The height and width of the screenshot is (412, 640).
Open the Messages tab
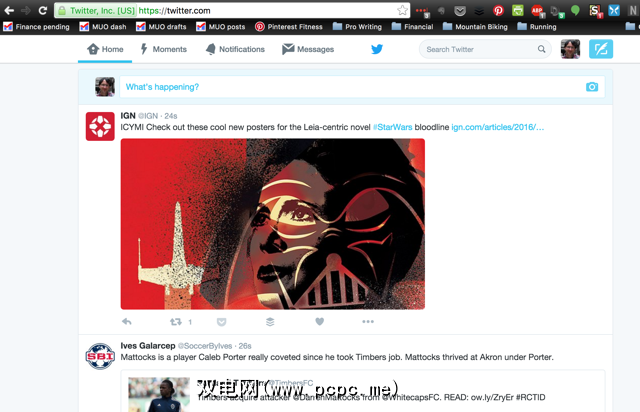pos(308,49)
